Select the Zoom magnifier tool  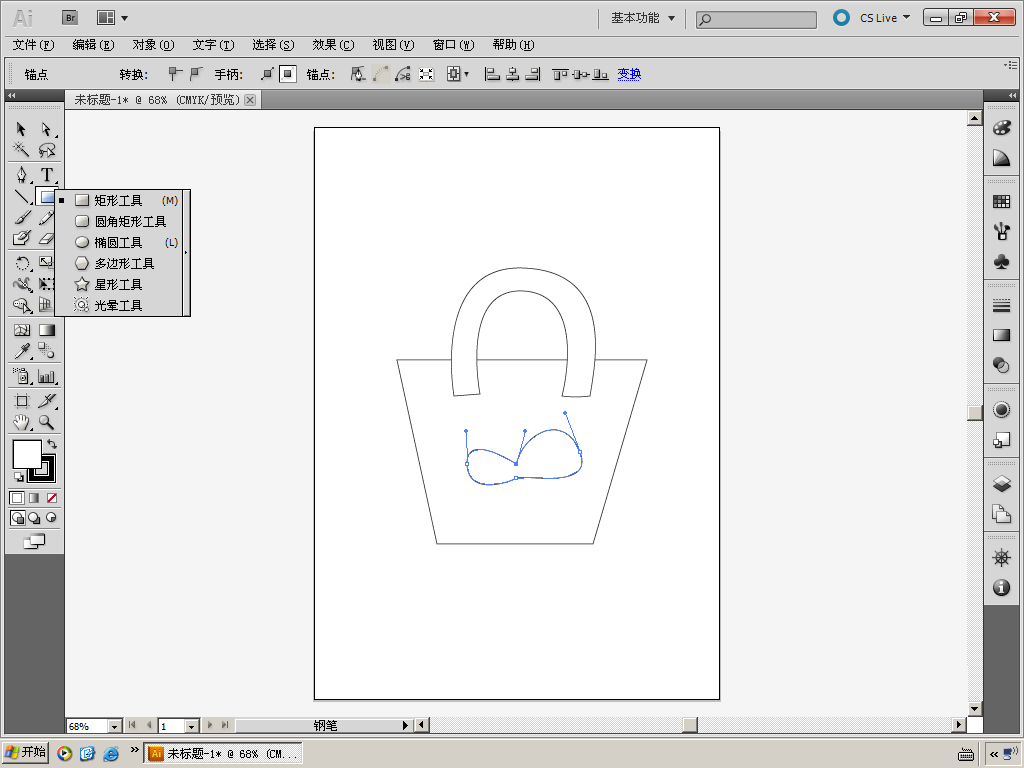46,423
